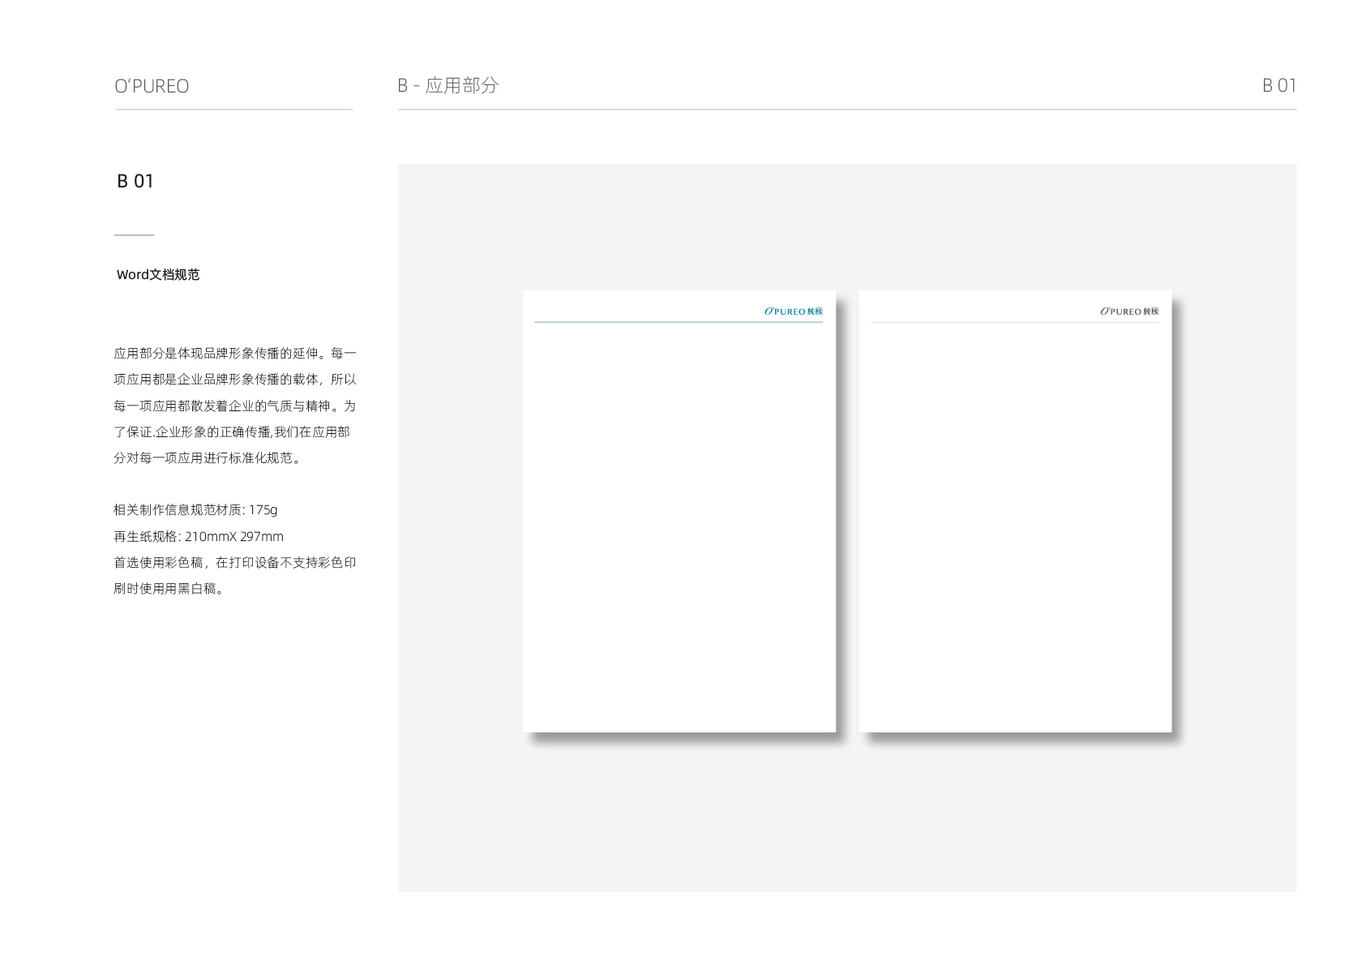
Task: Click the line '再生纸规格: 210mmX 297mm'
Action: click(199, 537)
